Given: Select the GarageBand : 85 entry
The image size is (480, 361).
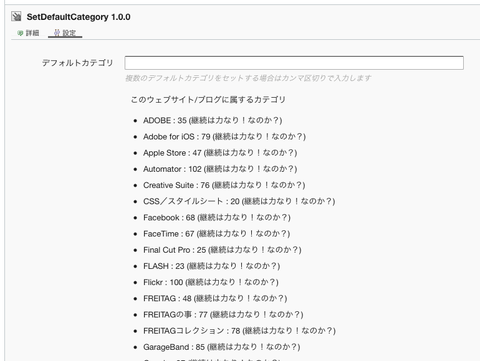Looking at the screenshot, I should (x=221, y=347).
